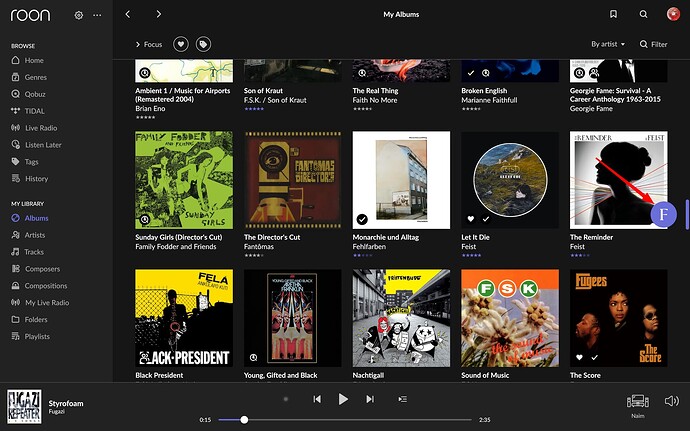
Task: Open Composers in My Library
Action: [36, 269]
